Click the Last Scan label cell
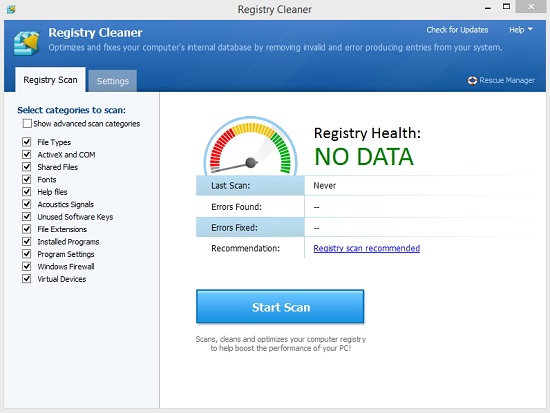Screen dimensions: 550x413 pyautogui.click(x=250, y=185)
